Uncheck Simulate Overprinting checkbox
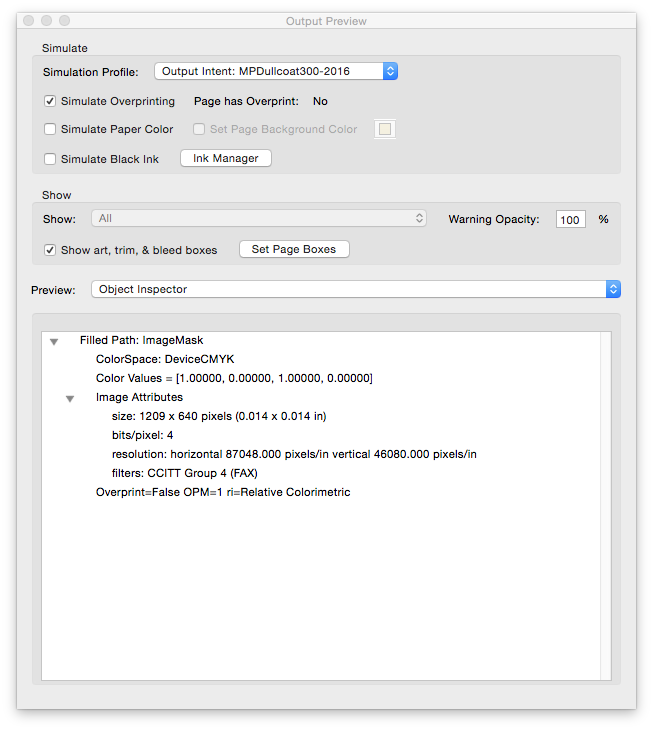Viewport: 653px width, 730px height. click(x=50, y=101)
